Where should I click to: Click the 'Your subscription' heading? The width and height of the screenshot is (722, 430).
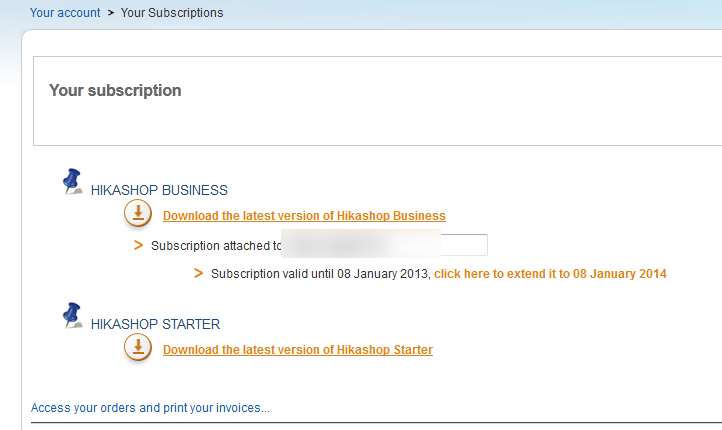pos(115,91)
